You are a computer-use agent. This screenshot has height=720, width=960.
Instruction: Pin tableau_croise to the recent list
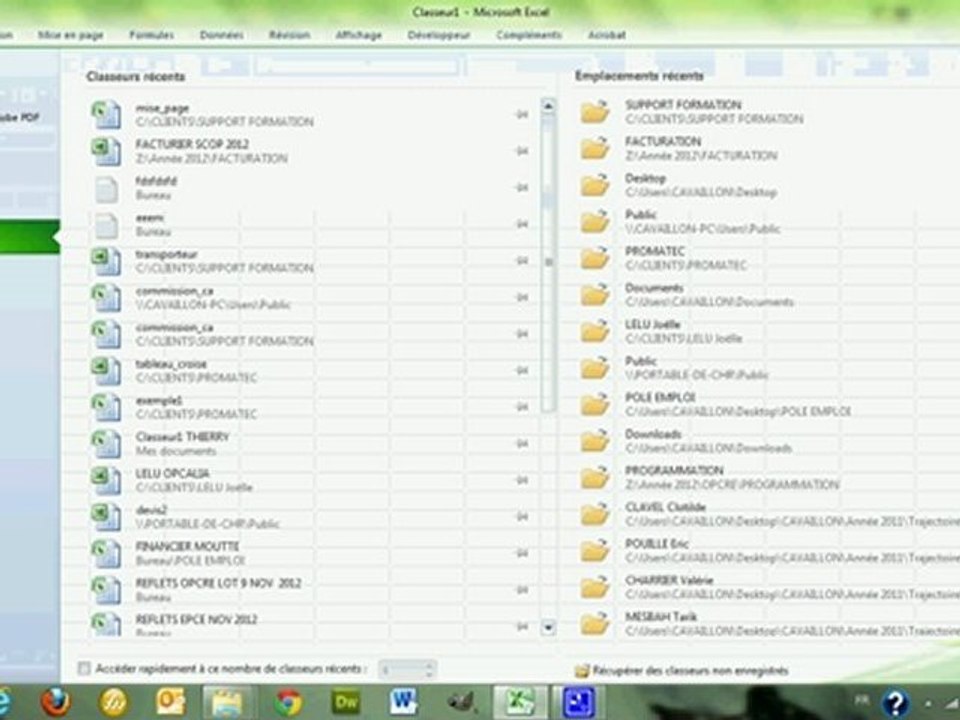point(522,370)
